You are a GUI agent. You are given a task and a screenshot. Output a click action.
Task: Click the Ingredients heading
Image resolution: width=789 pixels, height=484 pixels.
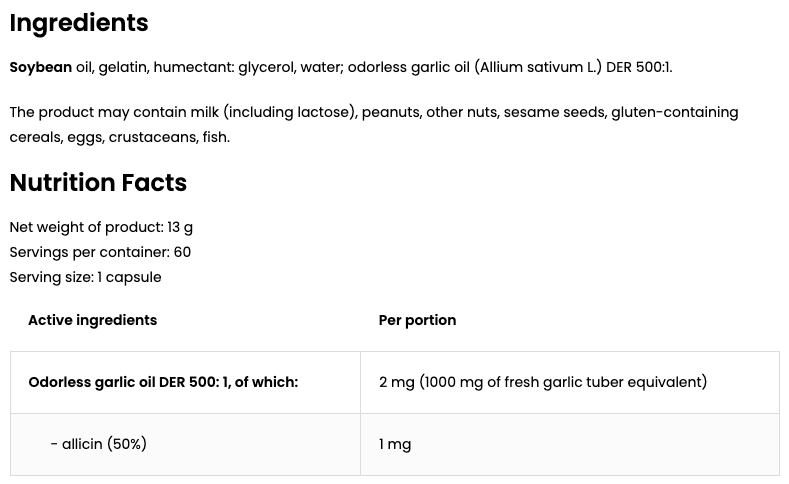79,23
